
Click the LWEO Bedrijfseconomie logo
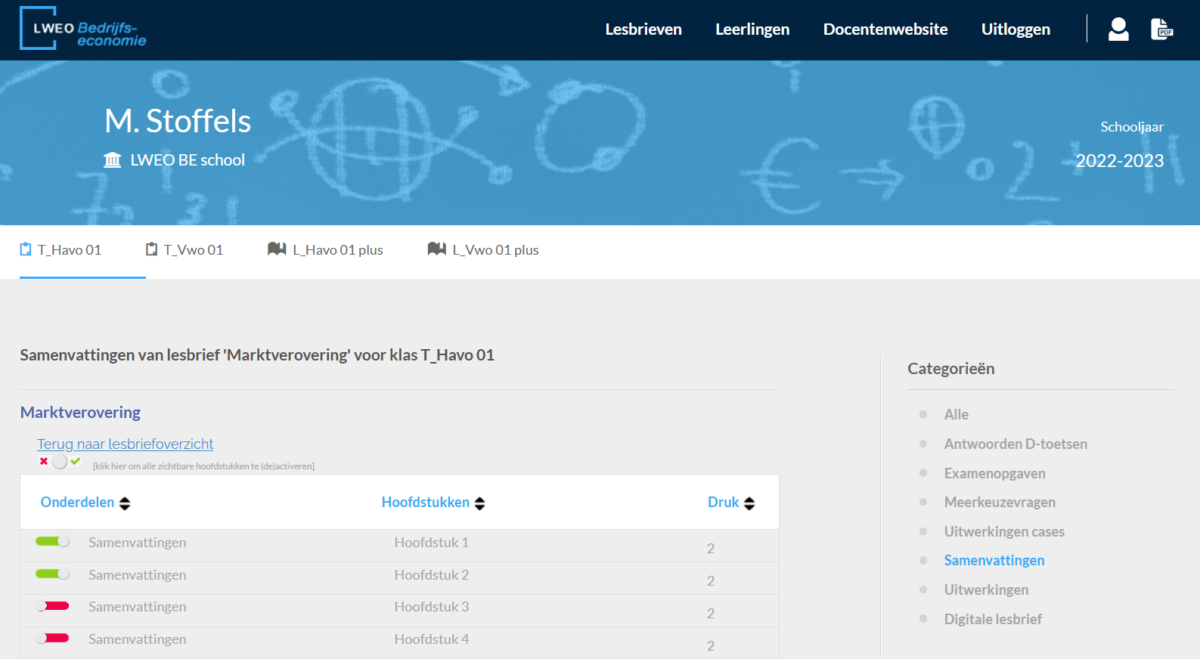[84, 29]
